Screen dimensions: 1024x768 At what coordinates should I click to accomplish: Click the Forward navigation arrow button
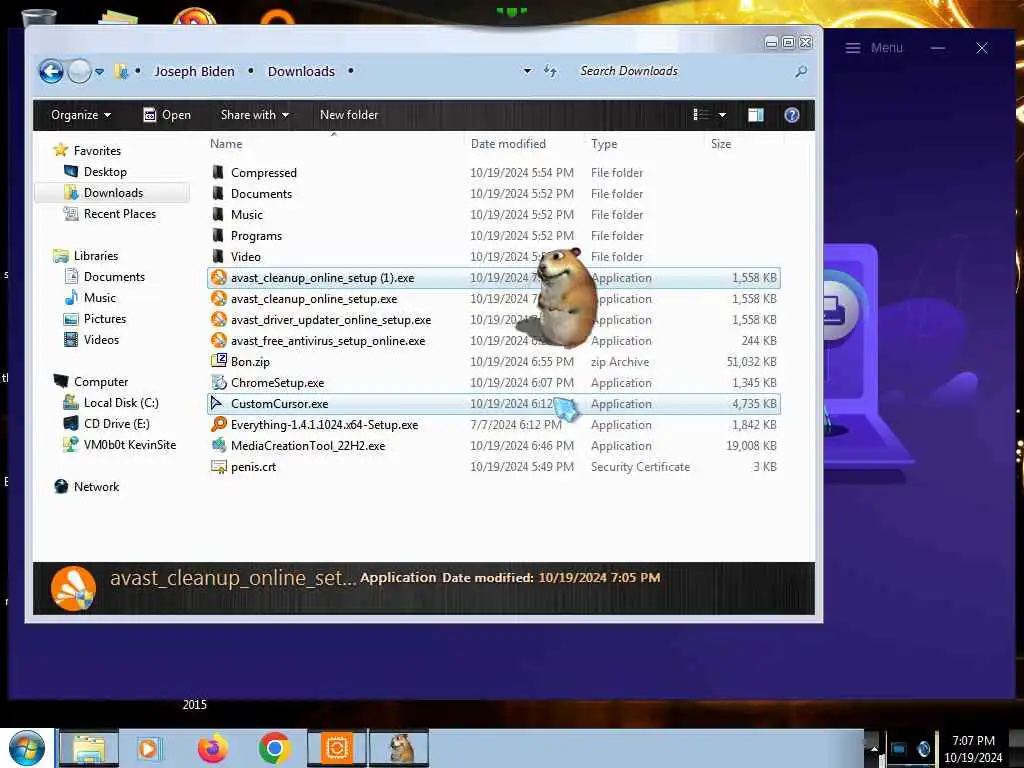[x=79, y=71]
